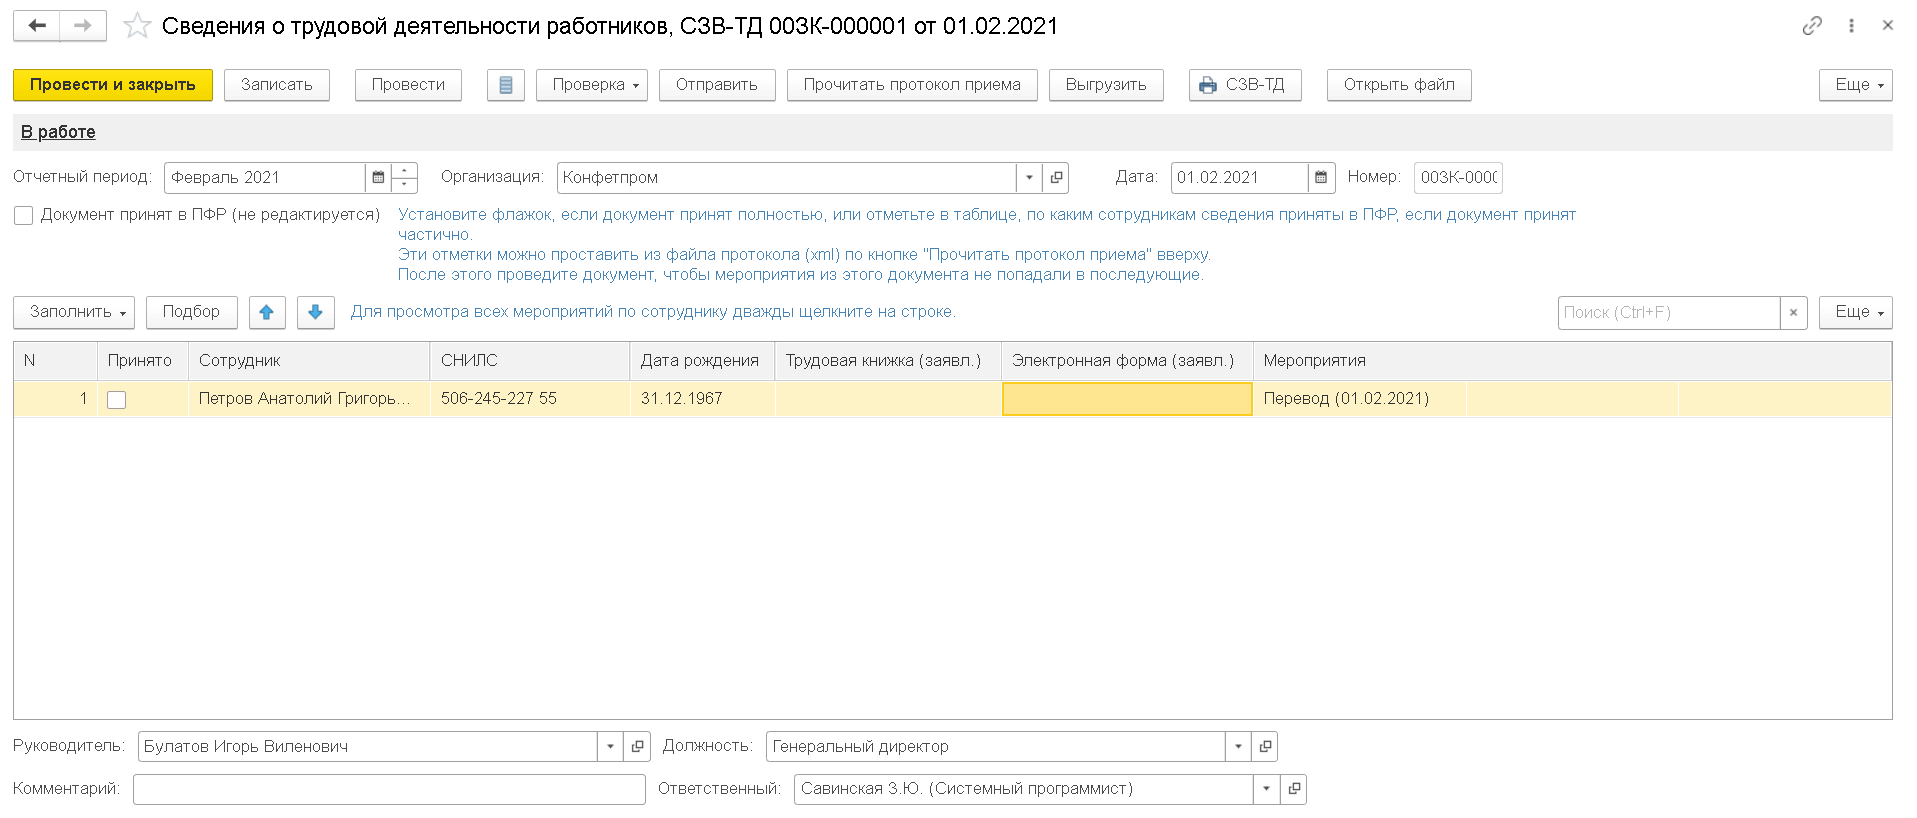This screenshot has height=818, width=1917.
Task: Copy document link via chain icon
Action: point(1812,26)
